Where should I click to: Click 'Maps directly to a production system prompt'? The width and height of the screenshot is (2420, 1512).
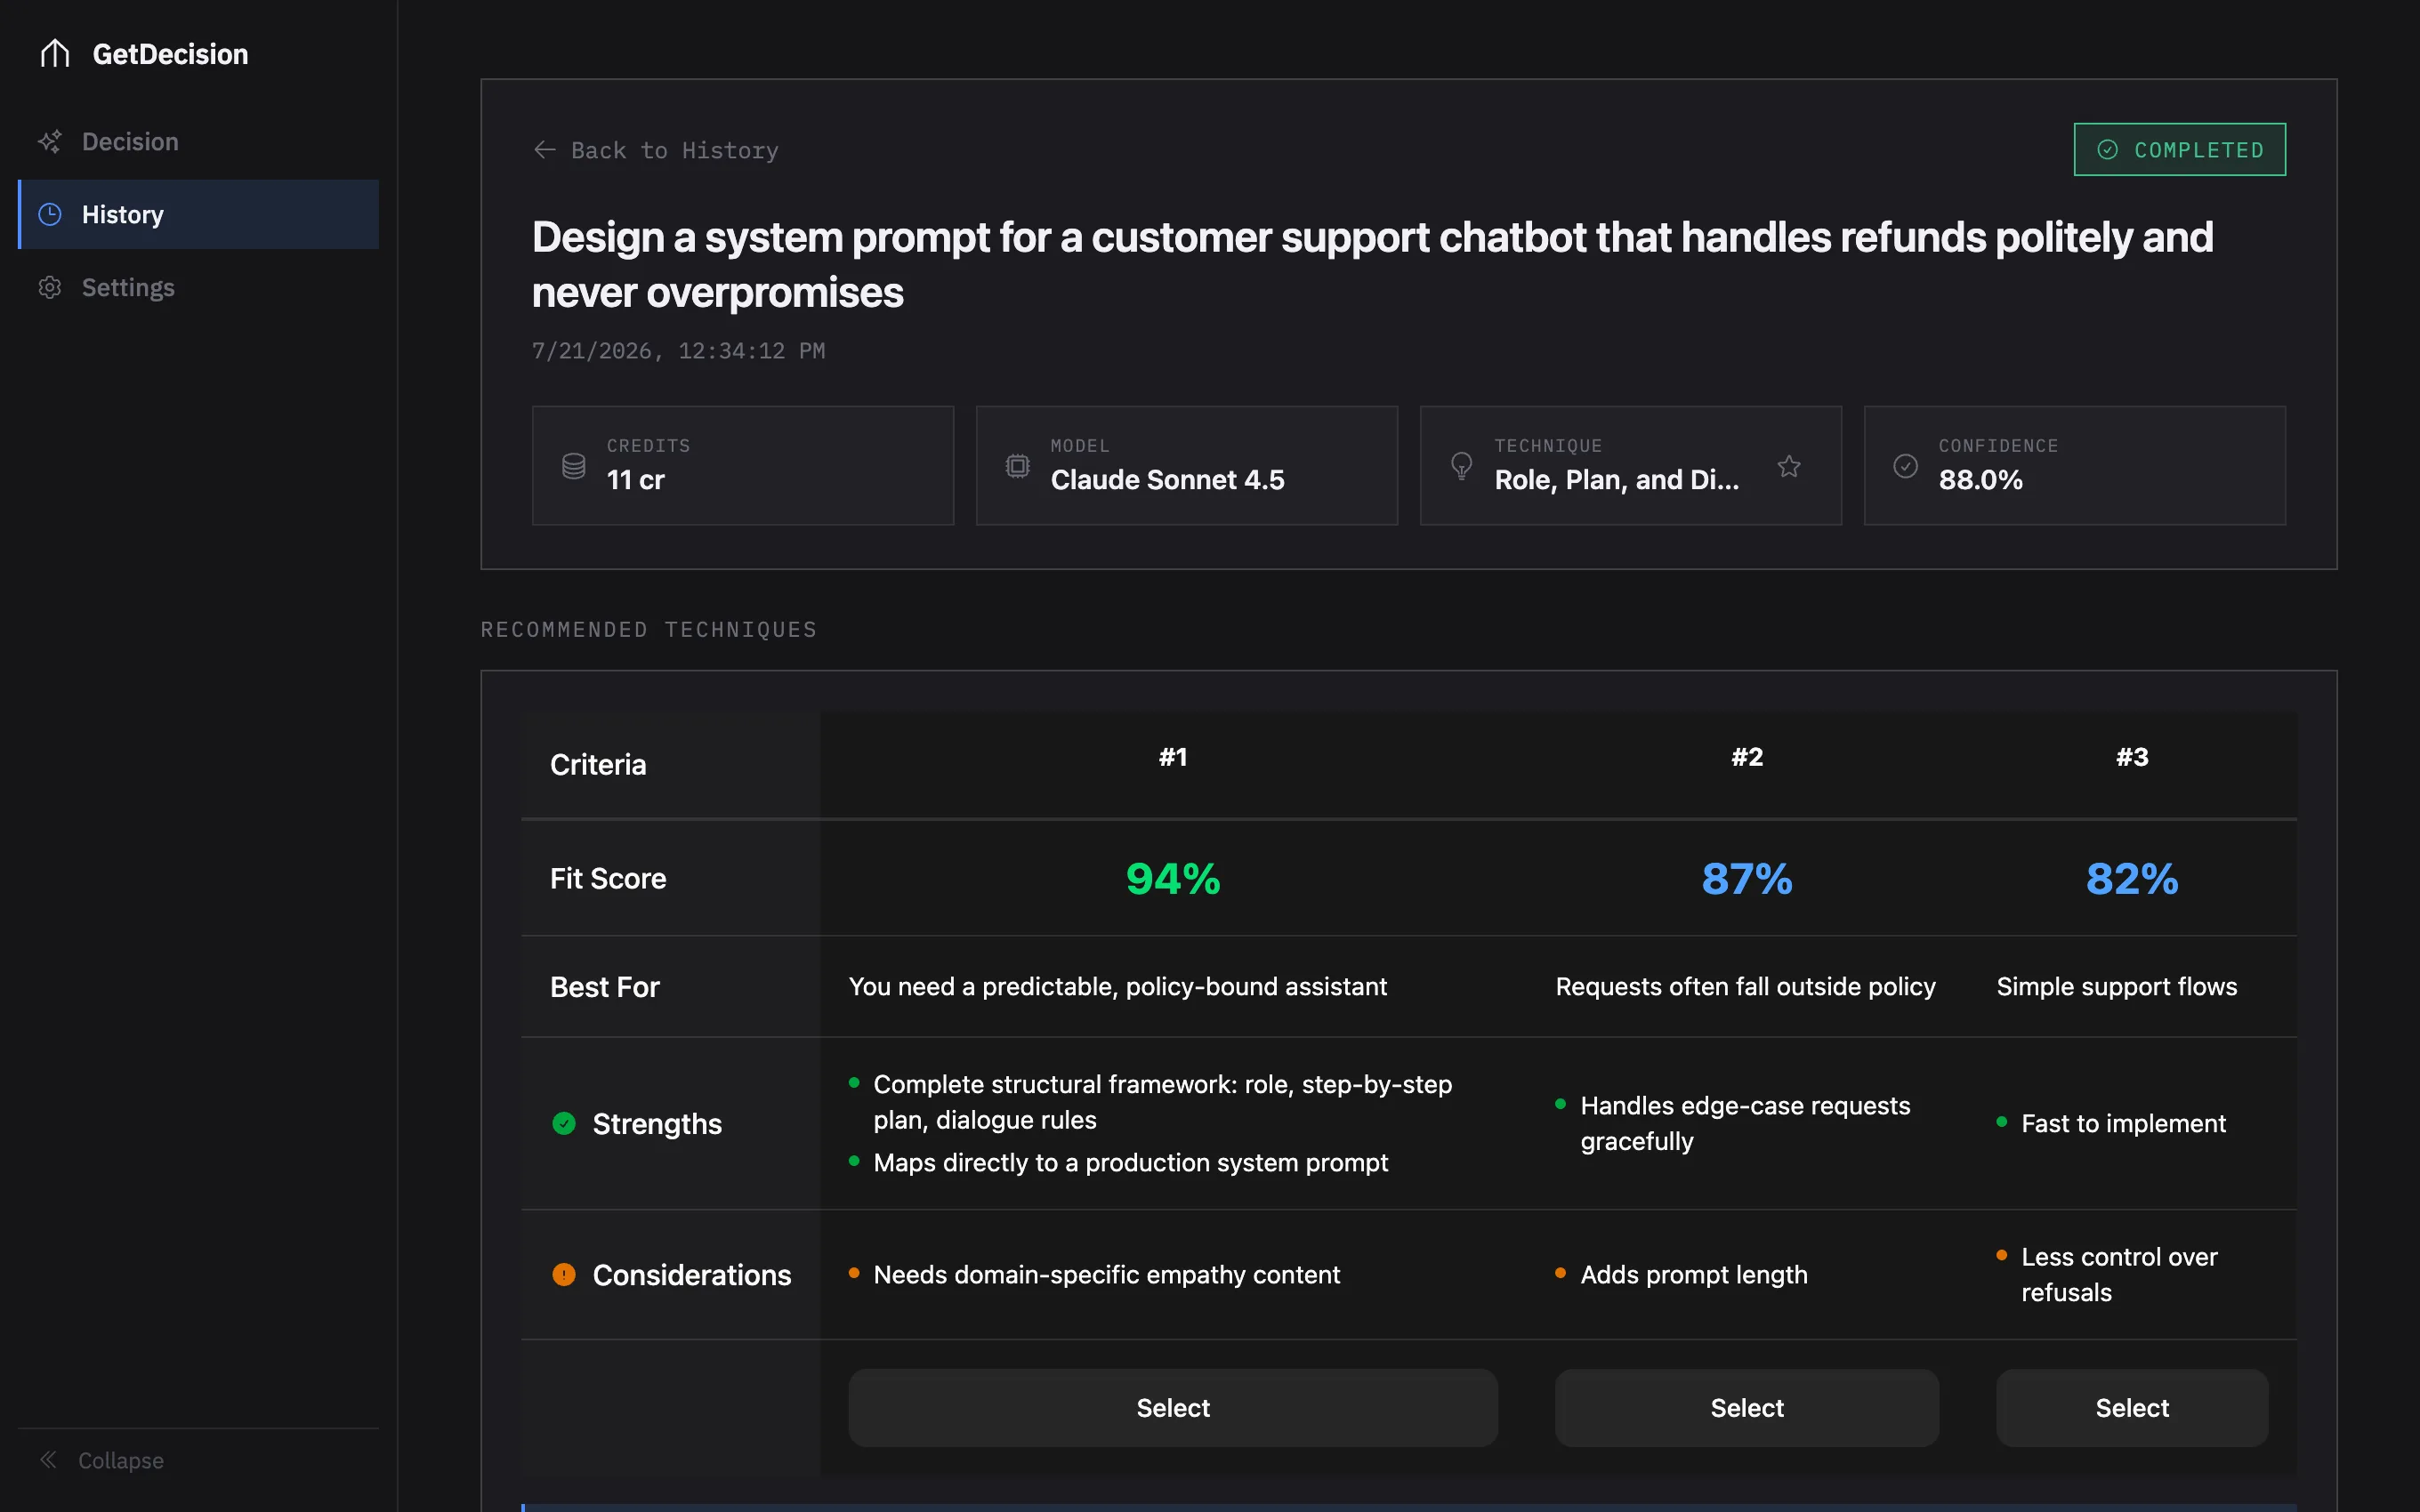click(x=1131, y=1163)
